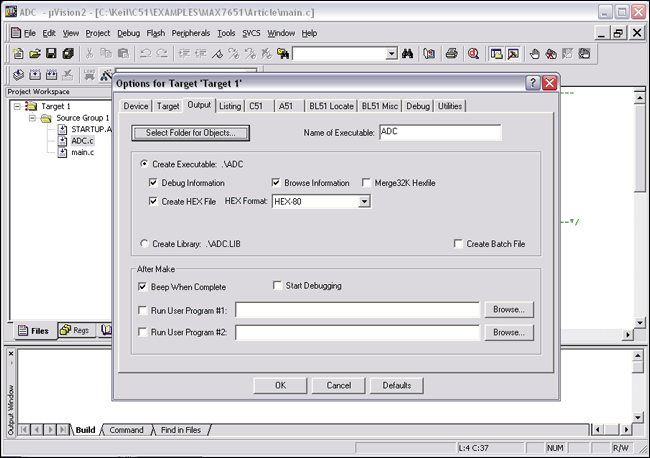
Task: Click the Options for Target toolbar icon
Action: click(x=106, y=75)
